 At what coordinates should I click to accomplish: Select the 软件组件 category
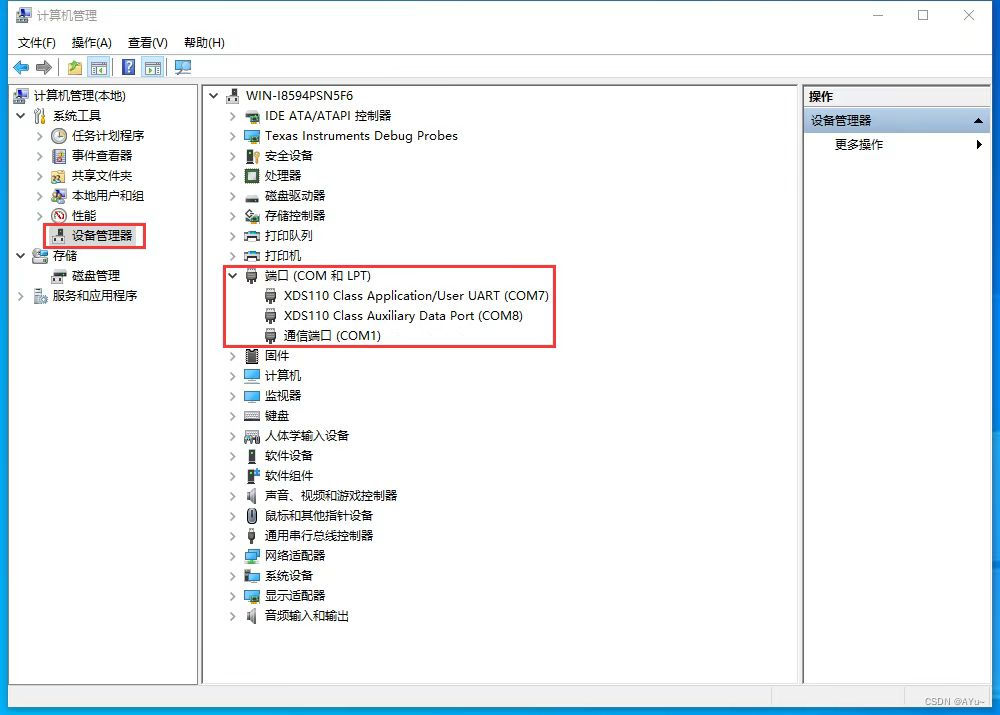click(289, 476)
